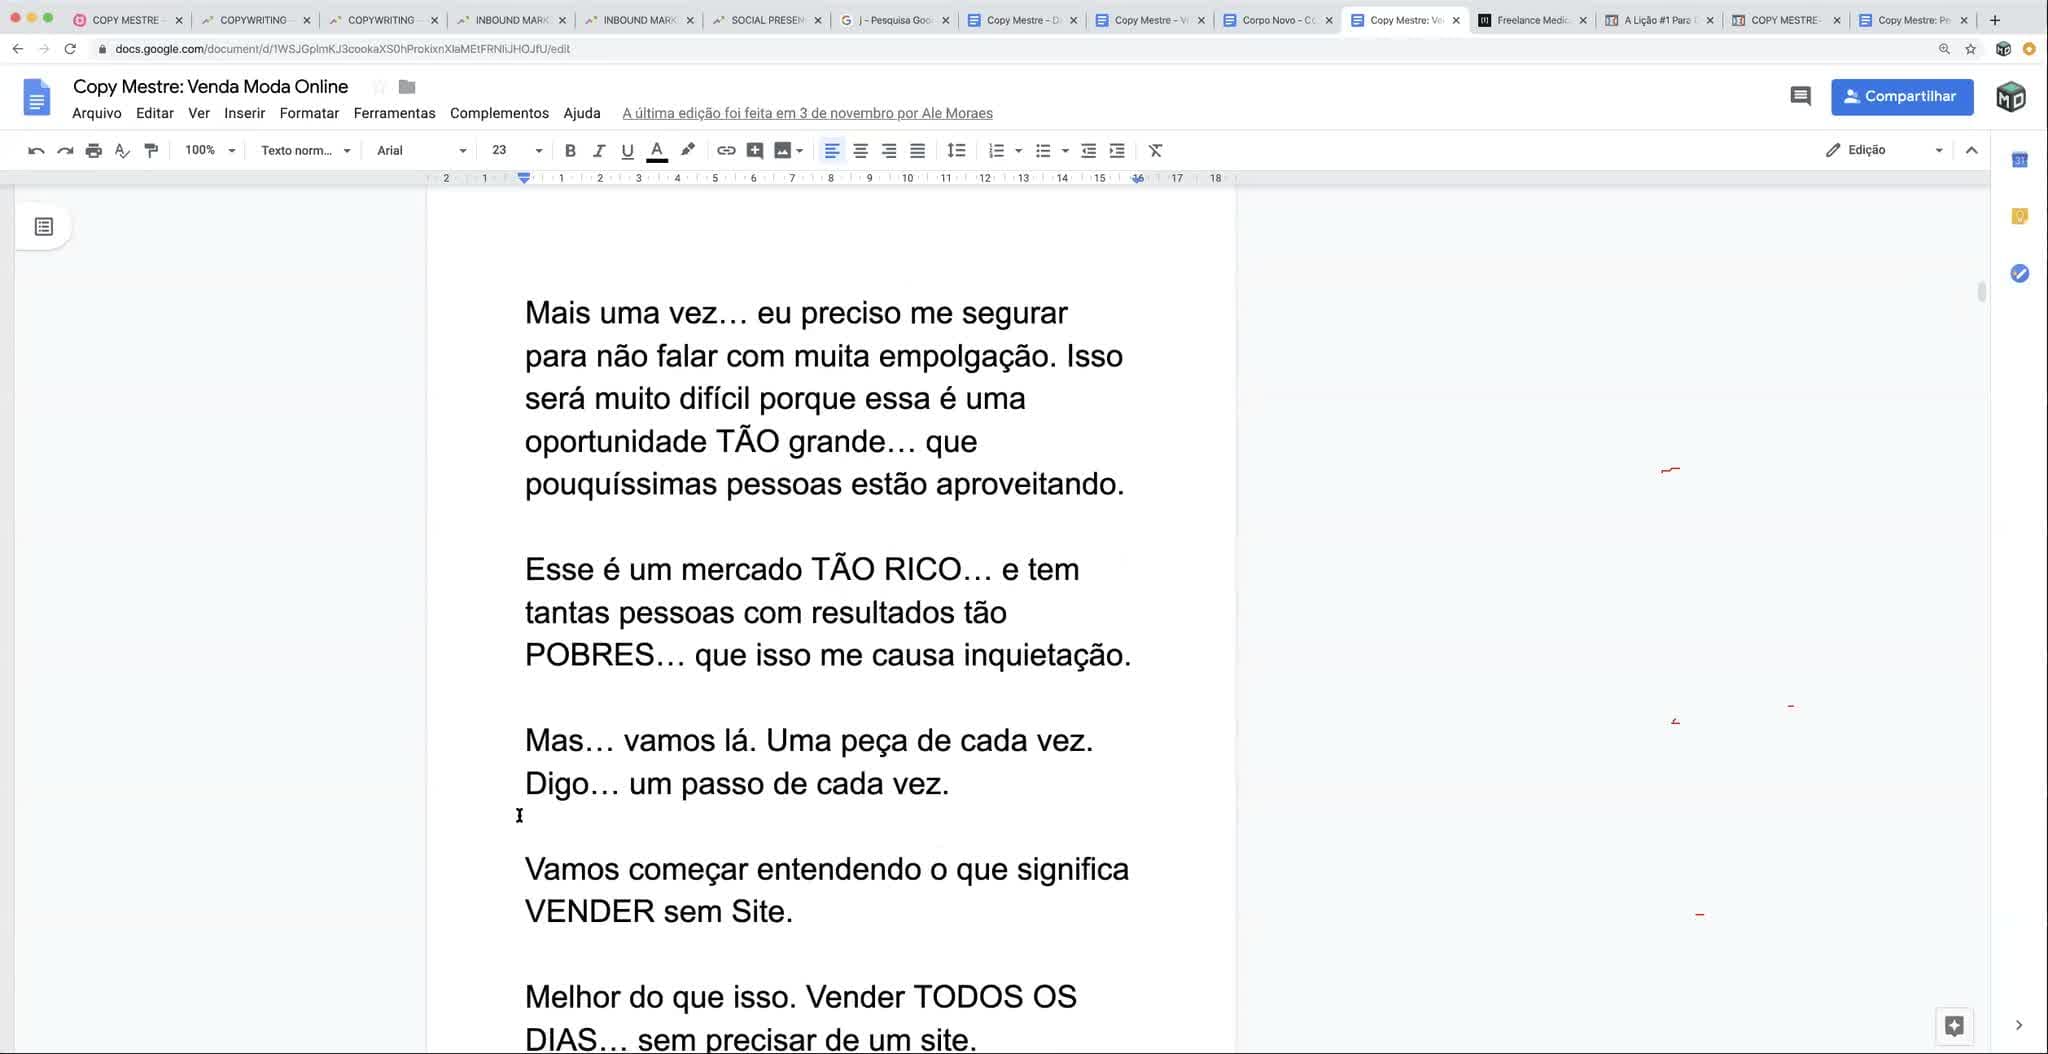
Task: Move the document with the folder icon
Action: (406, 87)
